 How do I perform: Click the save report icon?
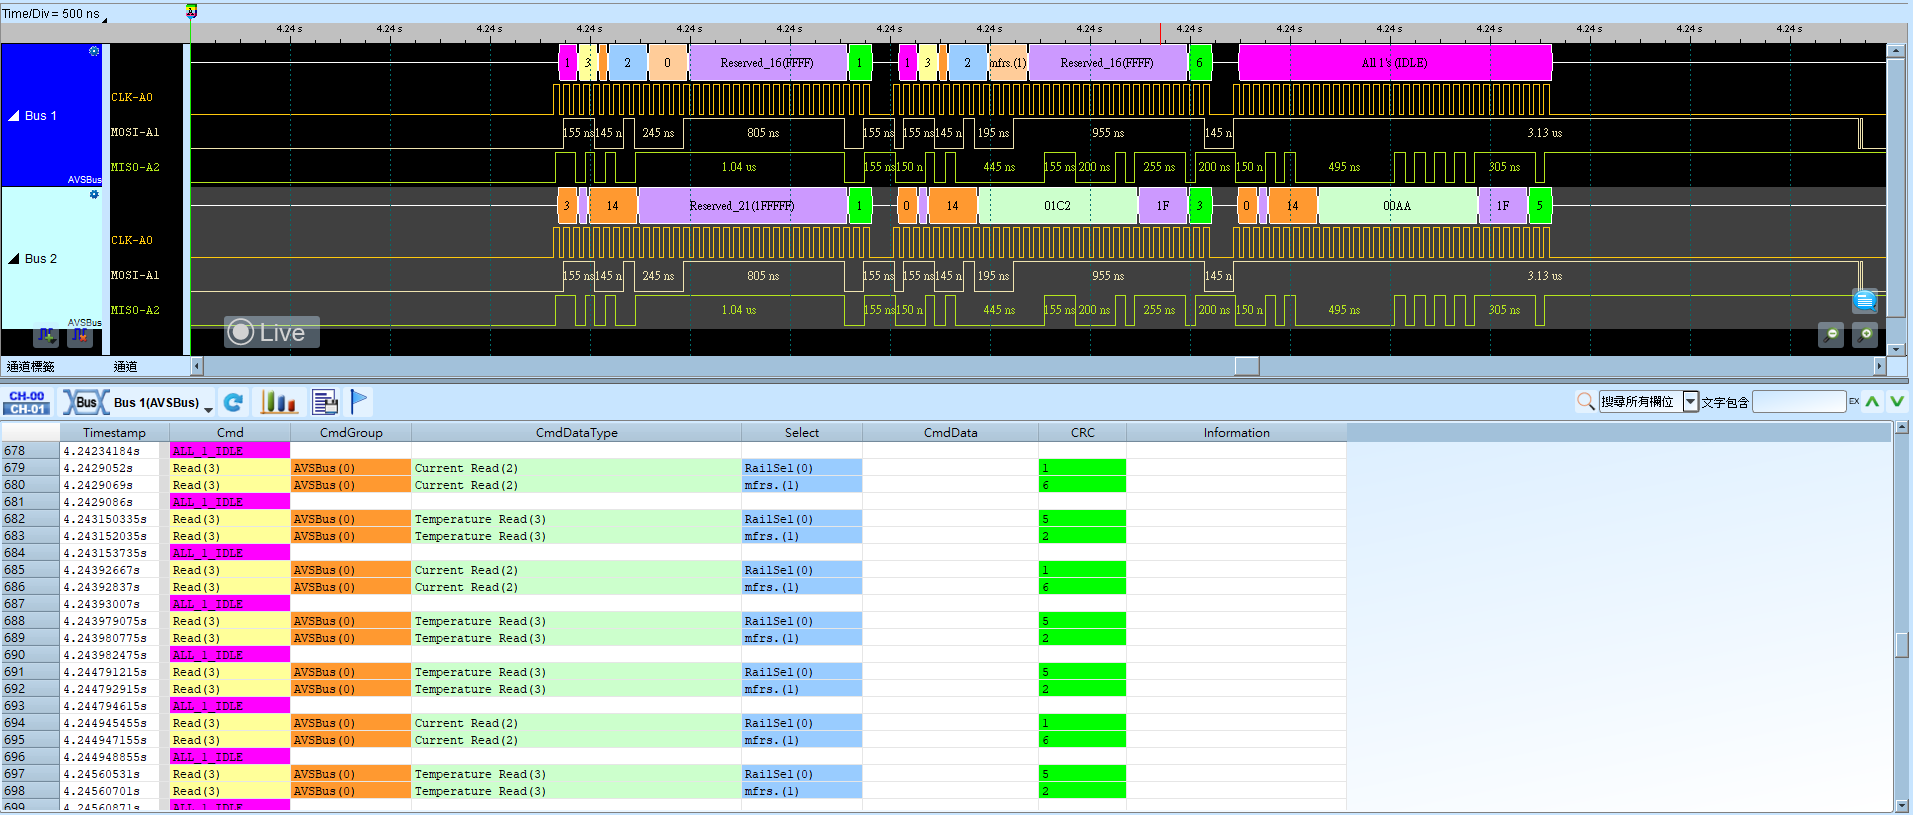[325, 402]
